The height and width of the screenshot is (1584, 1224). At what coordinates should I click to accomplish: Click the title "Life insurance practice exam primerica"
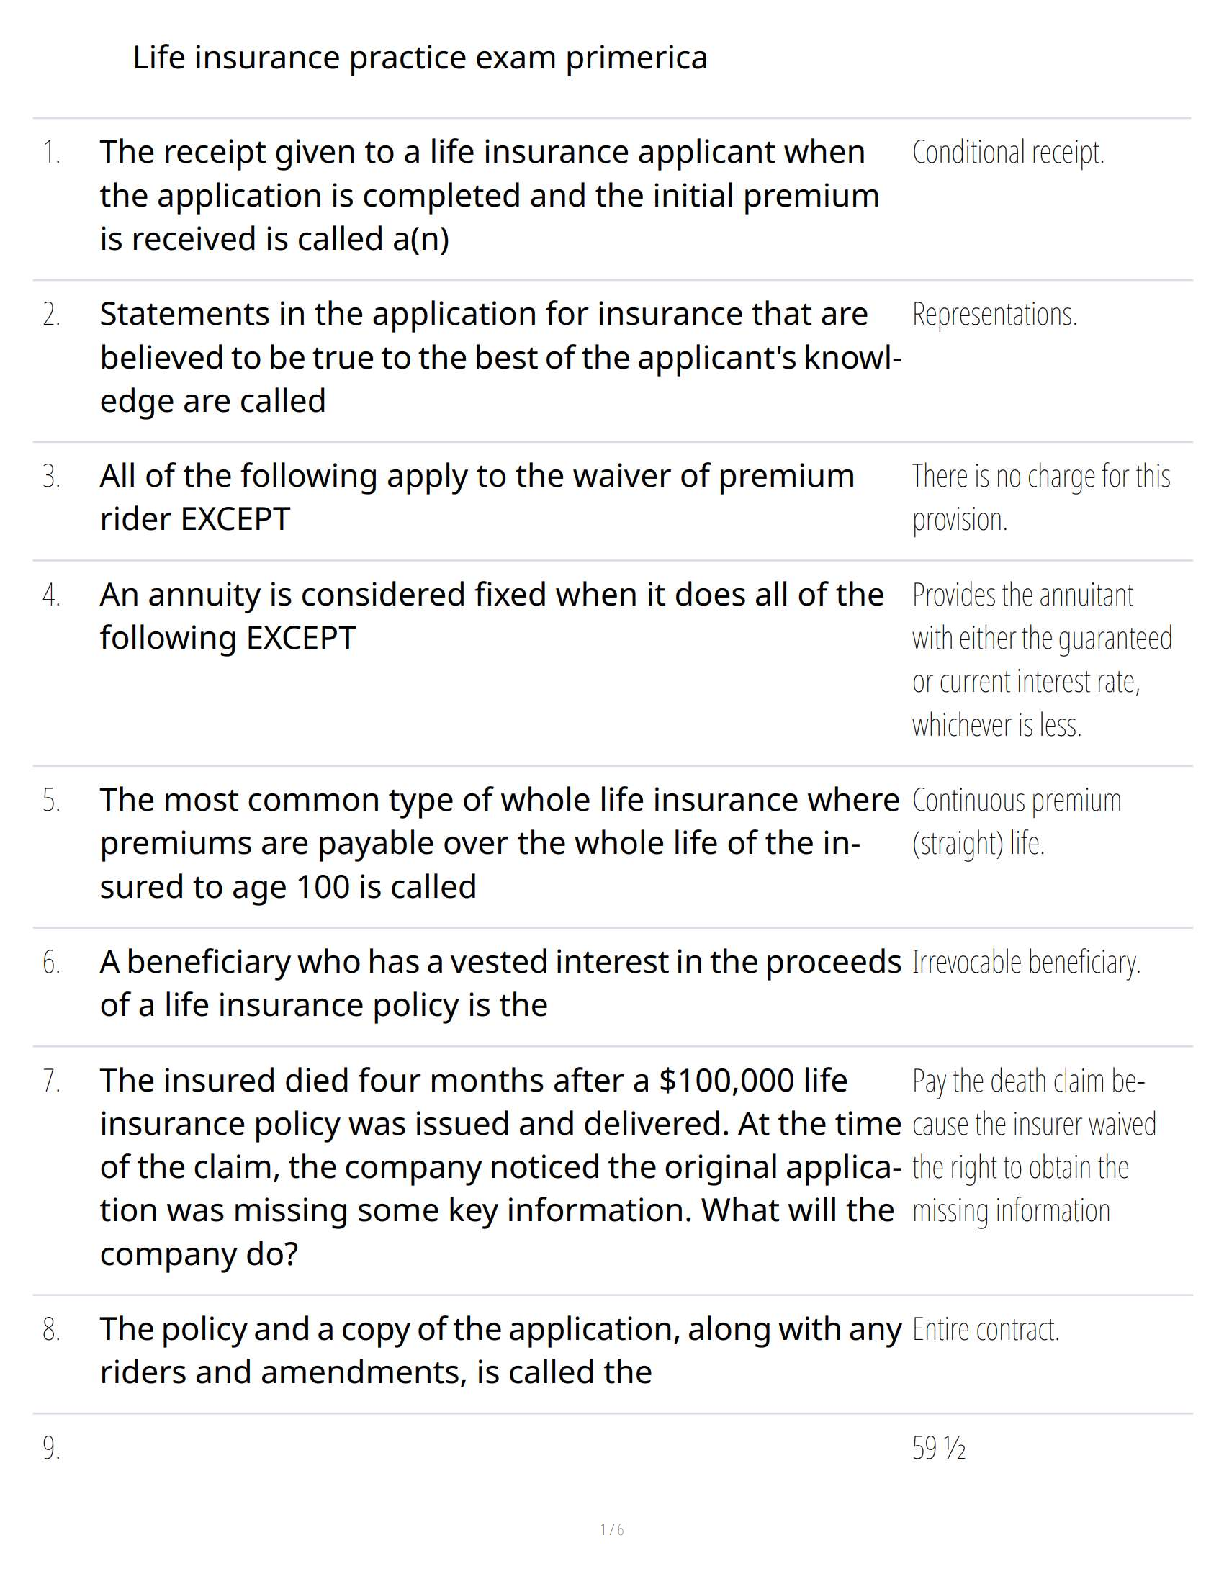click(419, 58)
